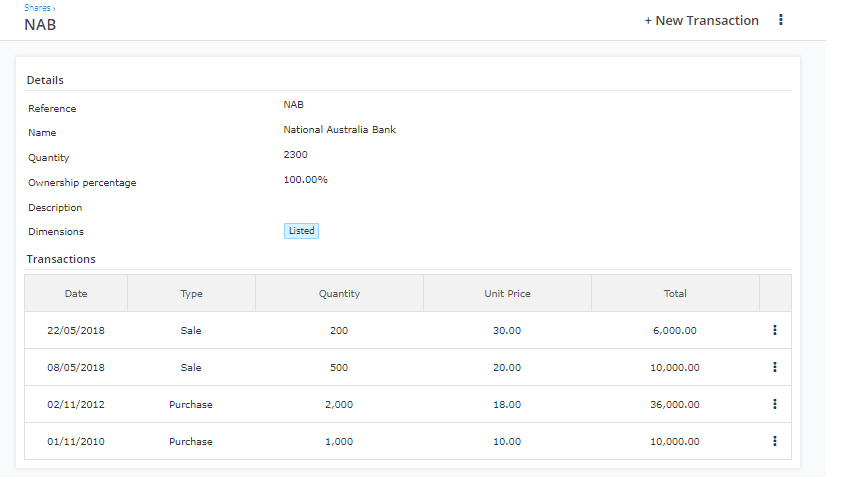Click the Description label
The width and height of the screenshot is (843, 485).
55,208
